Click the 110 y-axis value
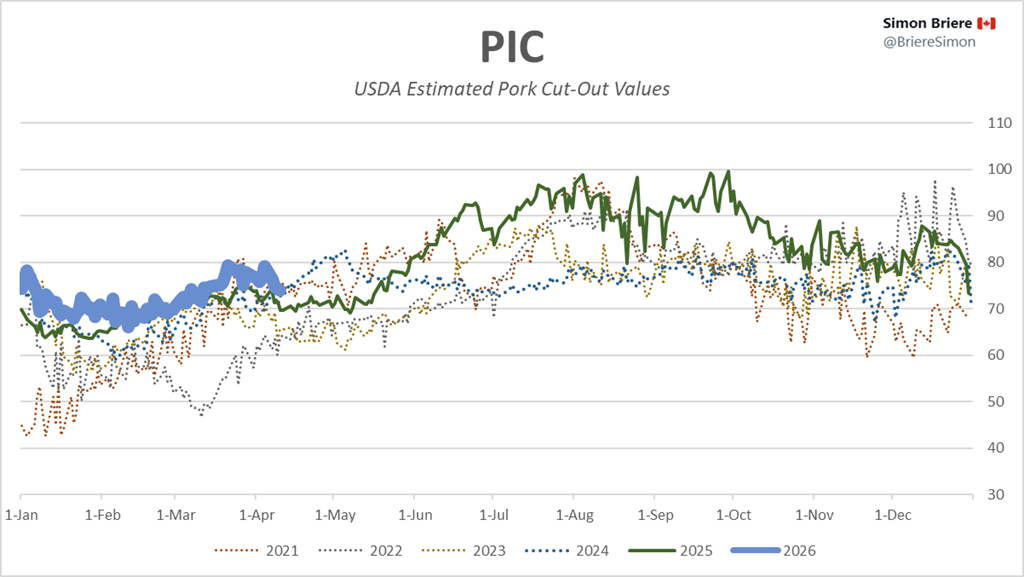The height and width of the screenshot is (577, 1024). (x=997, y=123)
